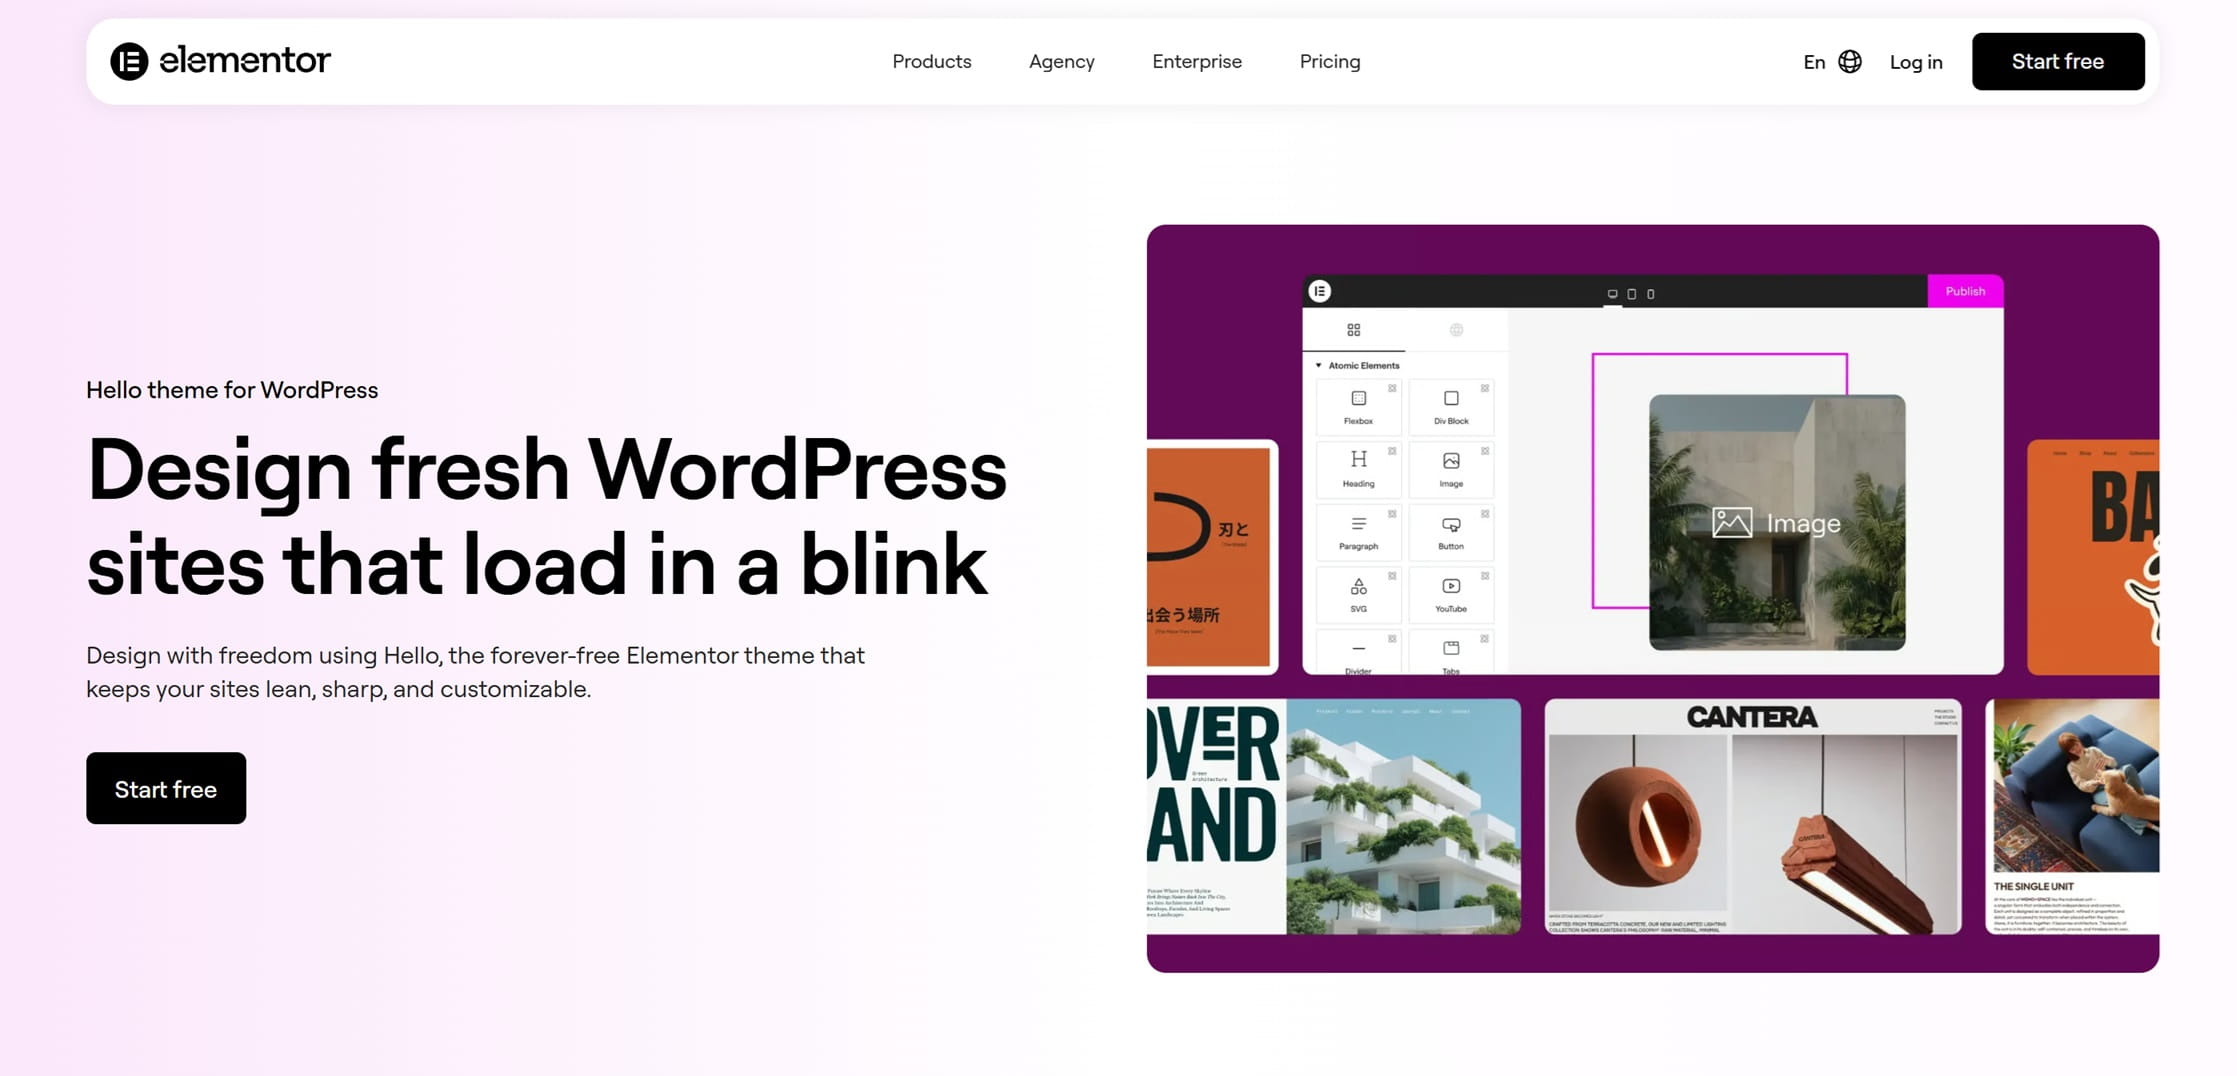Screen dimensions: 2237x1076
Task: Open the language selector globe icon
Action: (x=1850, y=61)
